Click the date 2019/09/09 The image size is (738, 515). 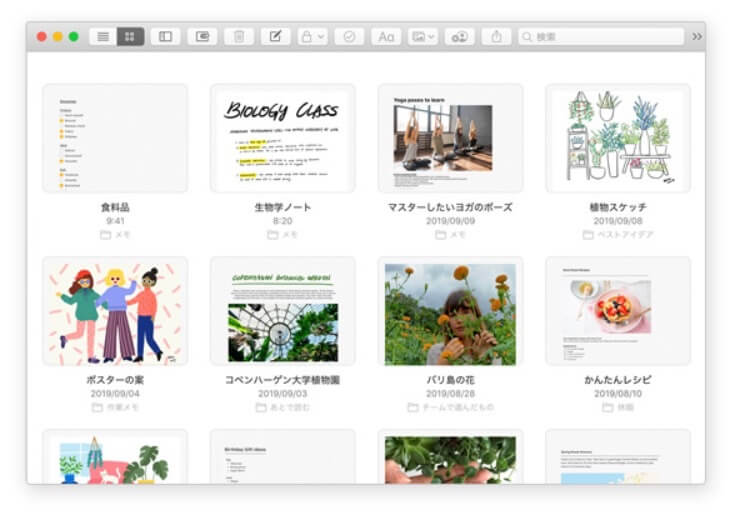450,221
